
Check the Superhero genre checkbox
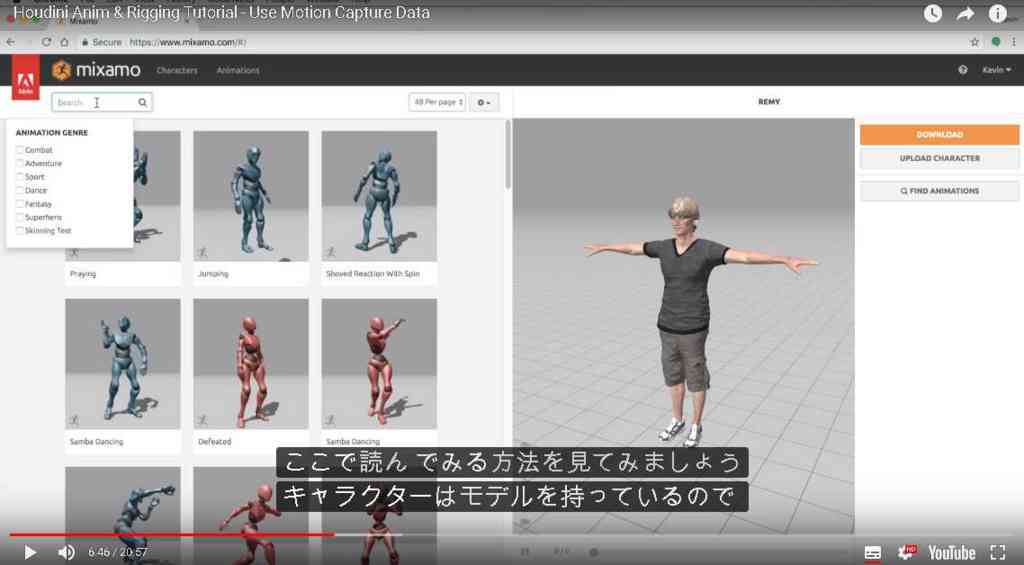click(x=20, y=217)
